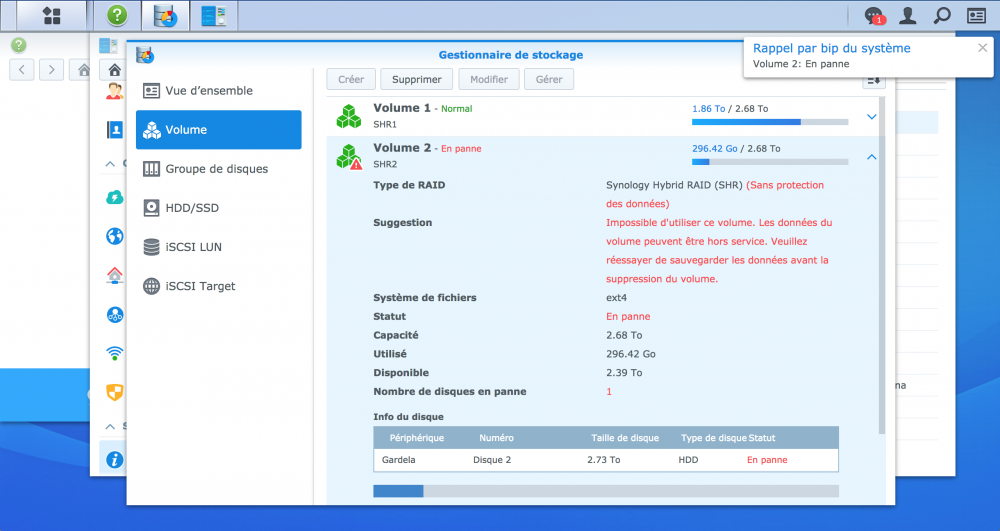
Task: Collapse the Volume 2 details chevron
Action: (x=871, y=157)
